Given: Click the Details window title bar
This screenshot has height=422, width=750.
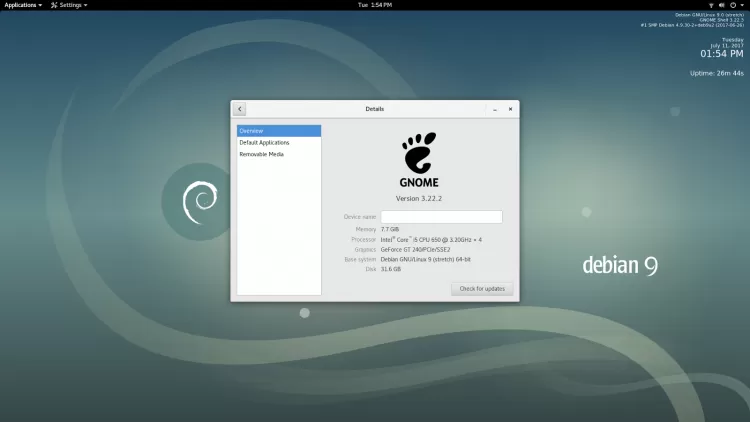Looking at the screenshot, I should pyautogui.click(x=375, y=109).
